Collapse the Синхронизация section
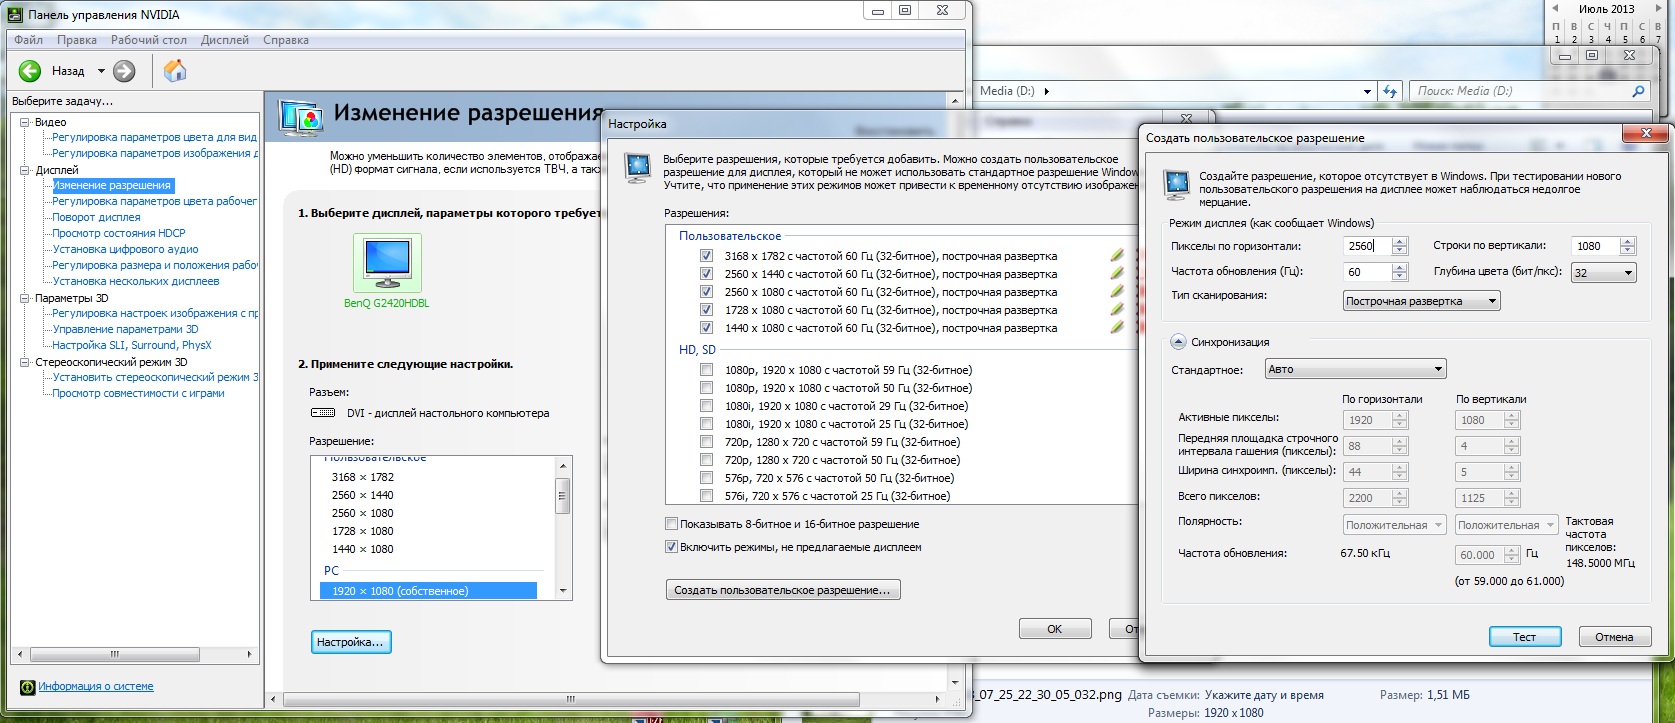Screen dimensions: 1675x723 [x=1178, y=342]
